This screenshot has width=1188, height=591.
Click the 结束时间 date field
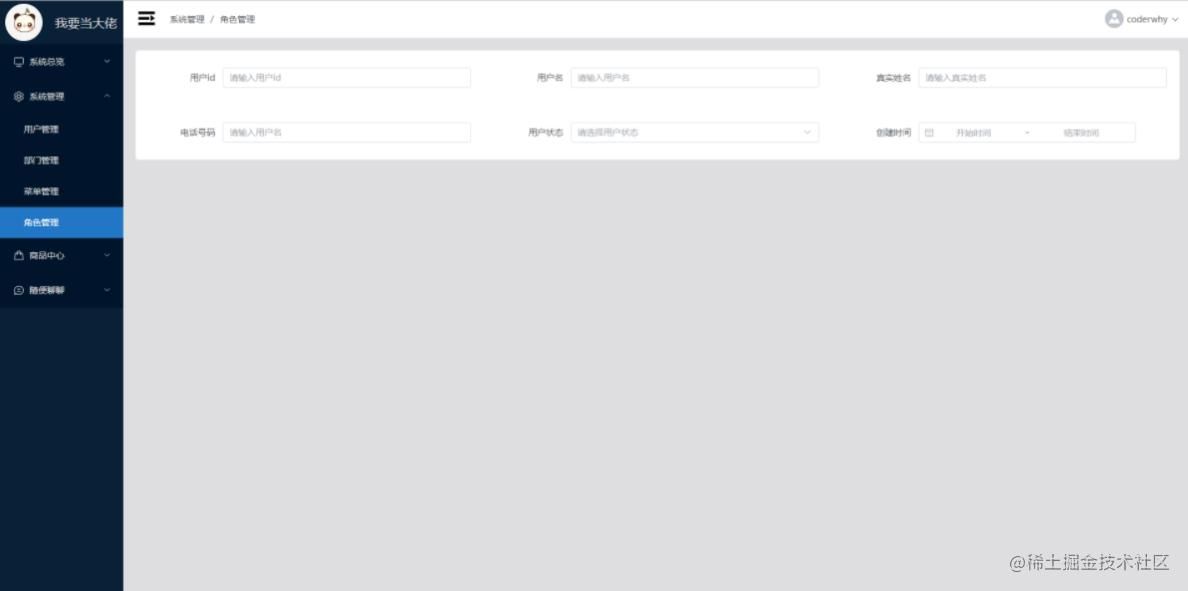pyautogui.click(x=1081, y=133)
